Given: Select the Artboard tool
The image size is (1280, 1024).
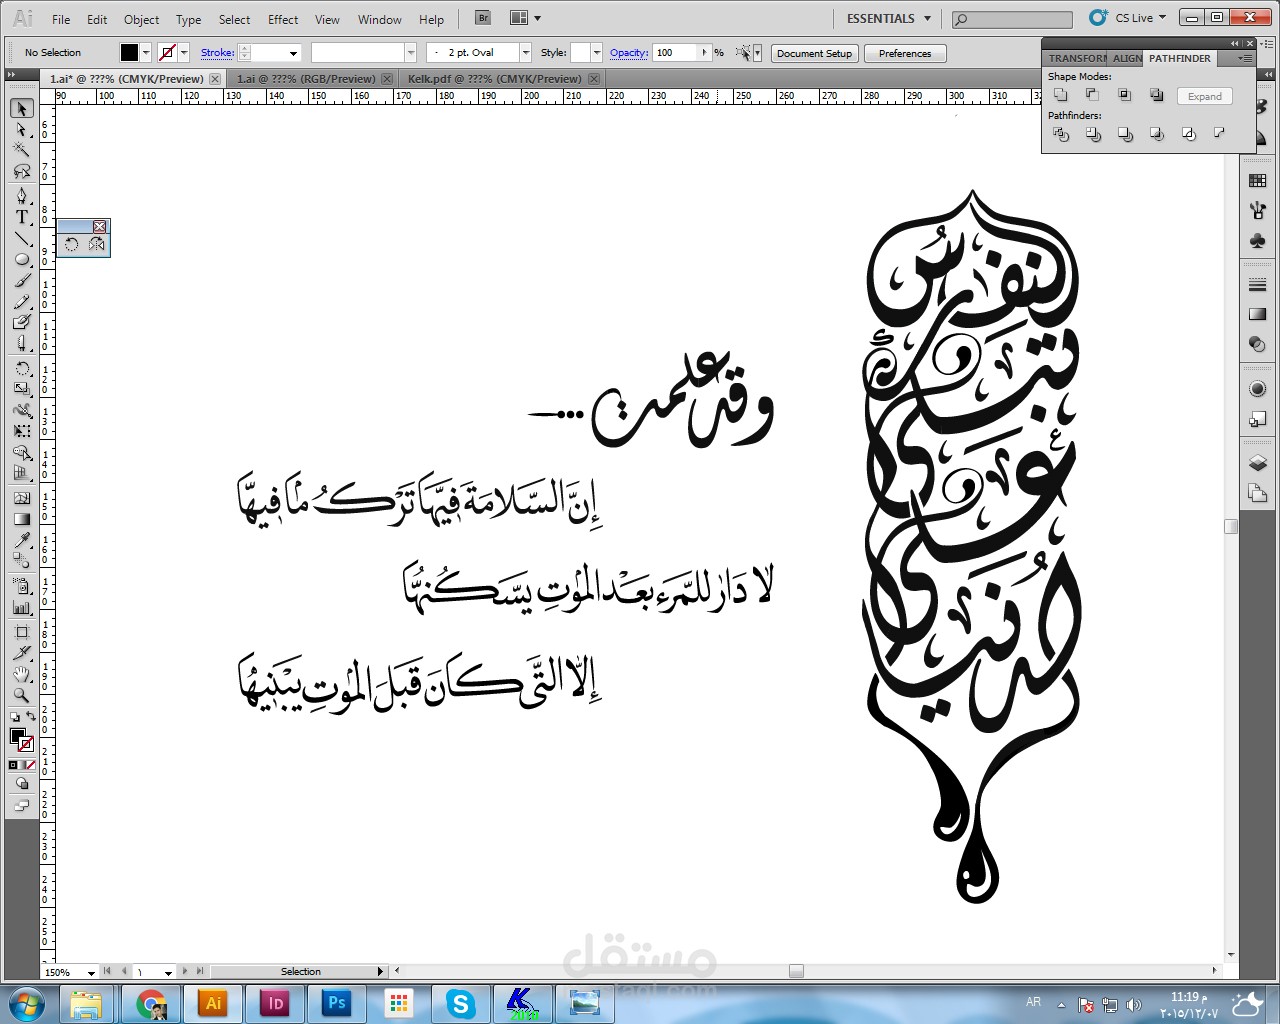Looking at the screenshot, I should coord(21,632).
